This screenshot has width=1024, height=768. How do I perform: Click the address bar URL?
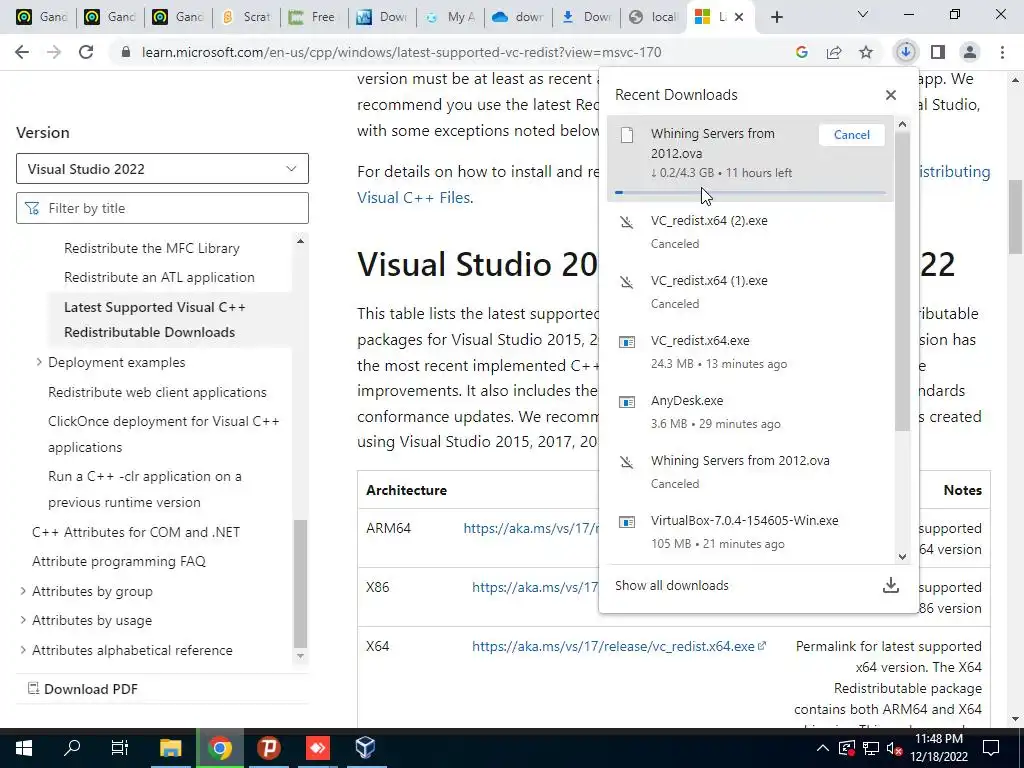pos(402,52)
